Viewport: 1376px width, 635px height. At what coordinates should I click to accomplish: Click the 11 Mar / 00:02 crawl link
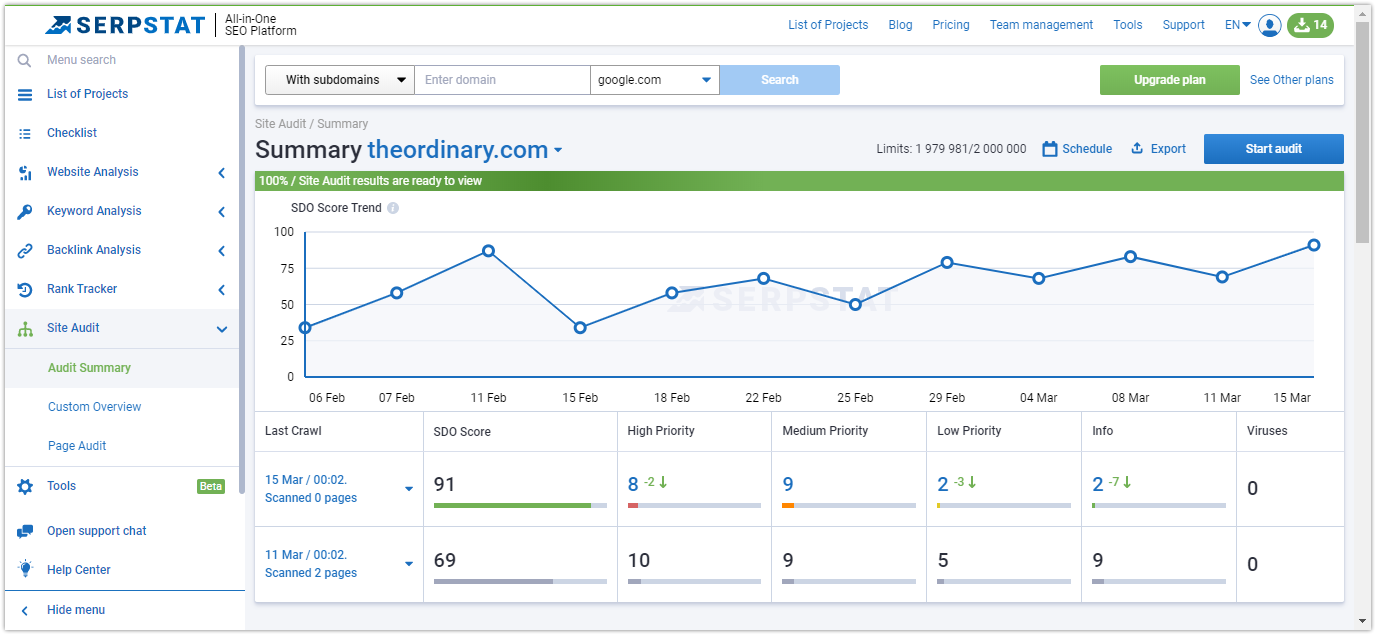[x=306, y=555]
